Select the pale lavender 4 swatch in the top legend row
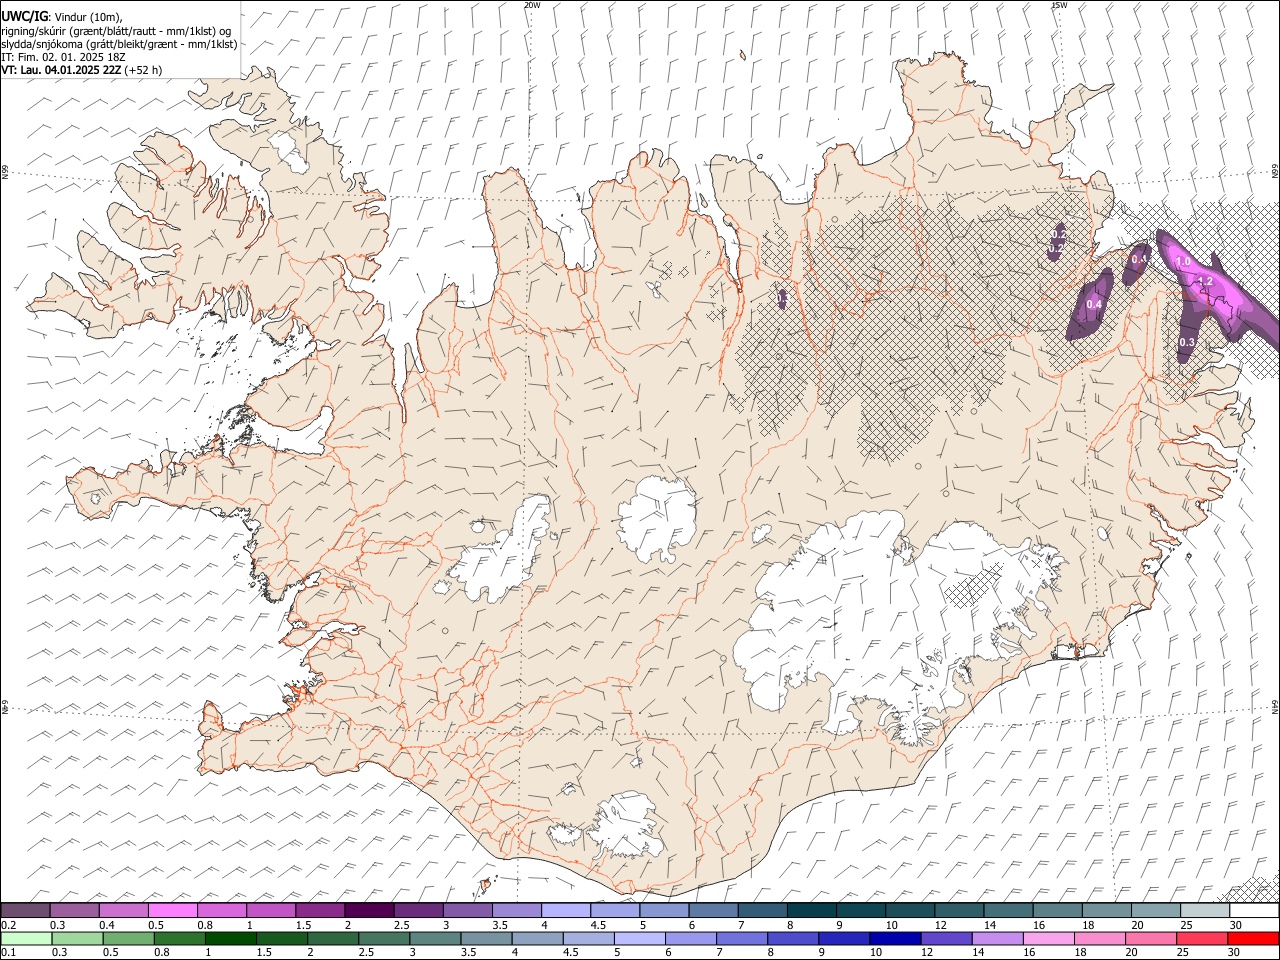Image resolution: width=1280 pixels, height=960 pixels. (565, 911)
